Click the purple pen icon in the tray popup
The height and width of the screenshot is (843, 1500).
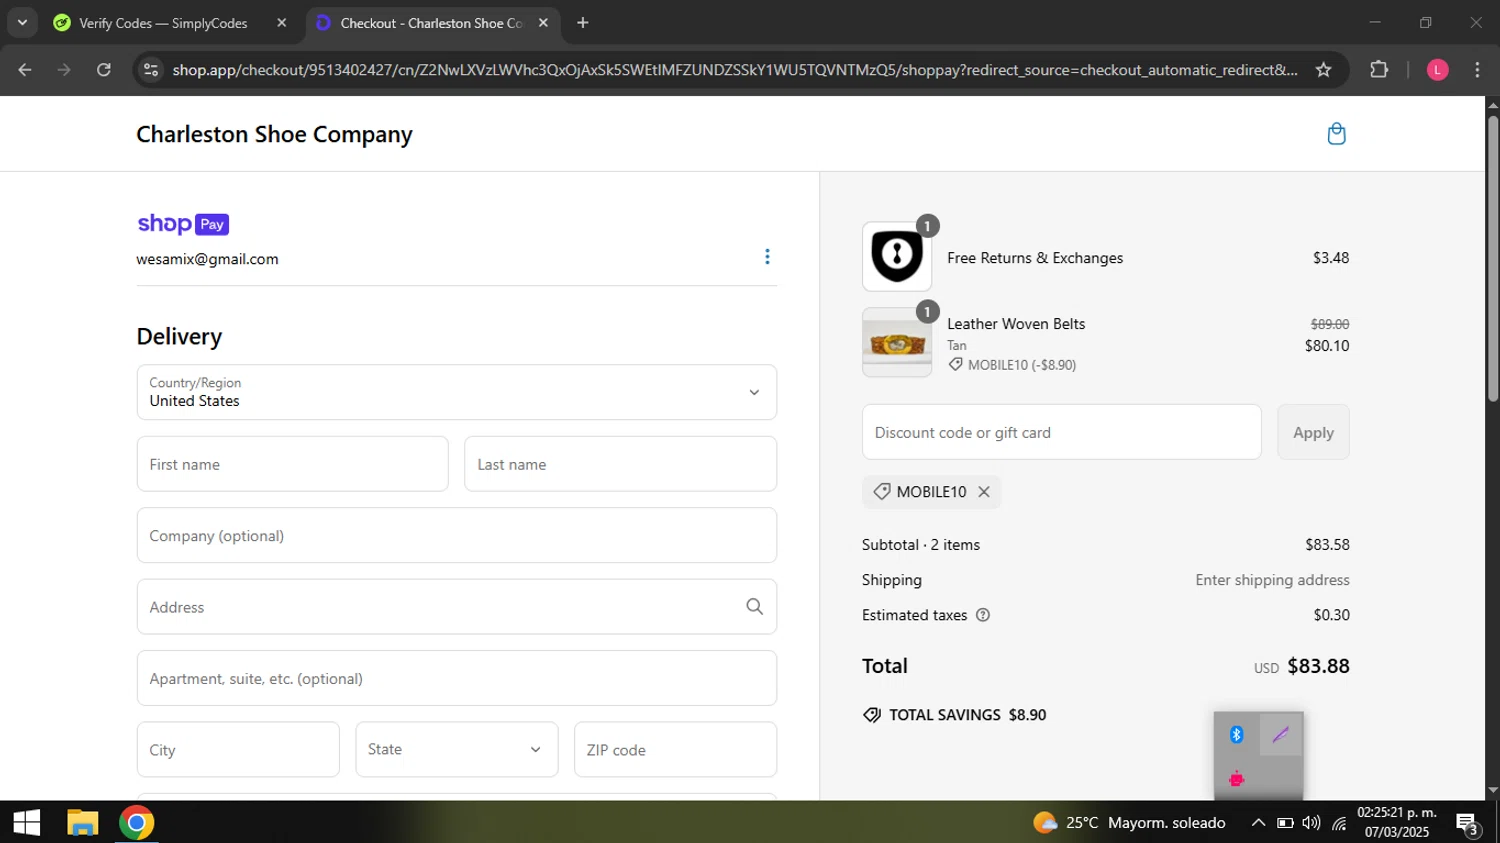(1281, 735)
